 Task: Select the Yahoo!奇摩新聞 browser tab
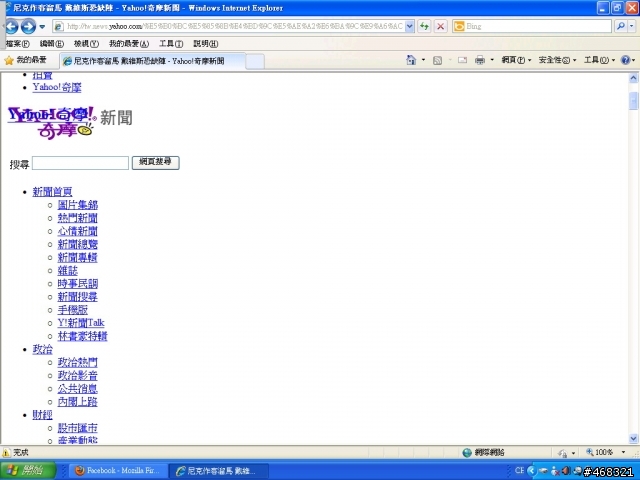click(153, 61)
